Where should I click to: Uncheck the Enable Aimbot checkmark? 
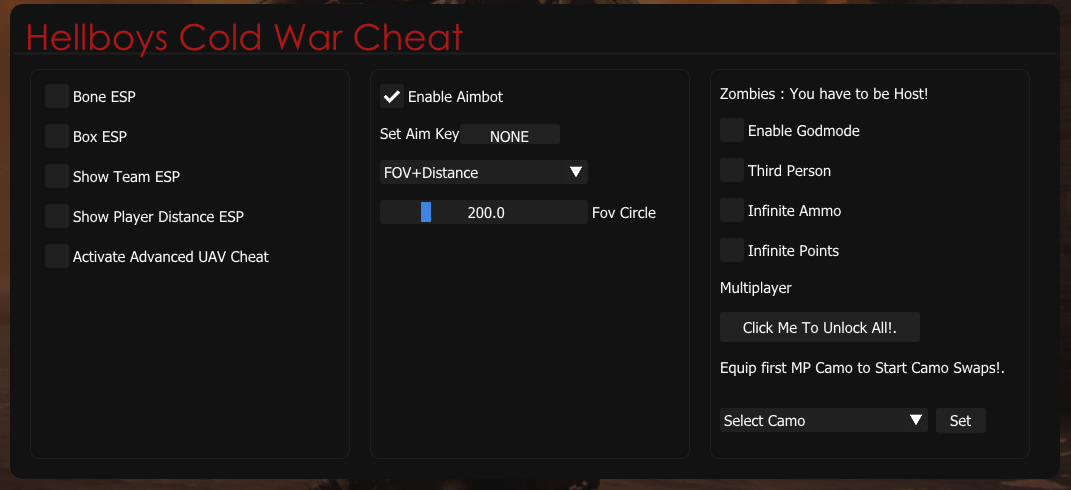click(x=392, y=96)
